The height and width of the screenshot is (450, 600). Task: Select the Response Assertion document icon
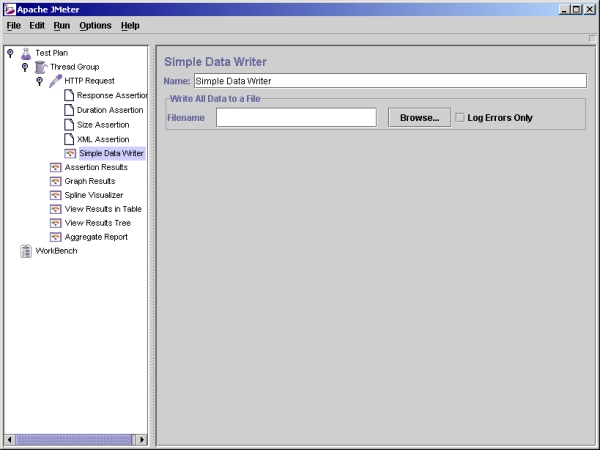pos(69,95)
